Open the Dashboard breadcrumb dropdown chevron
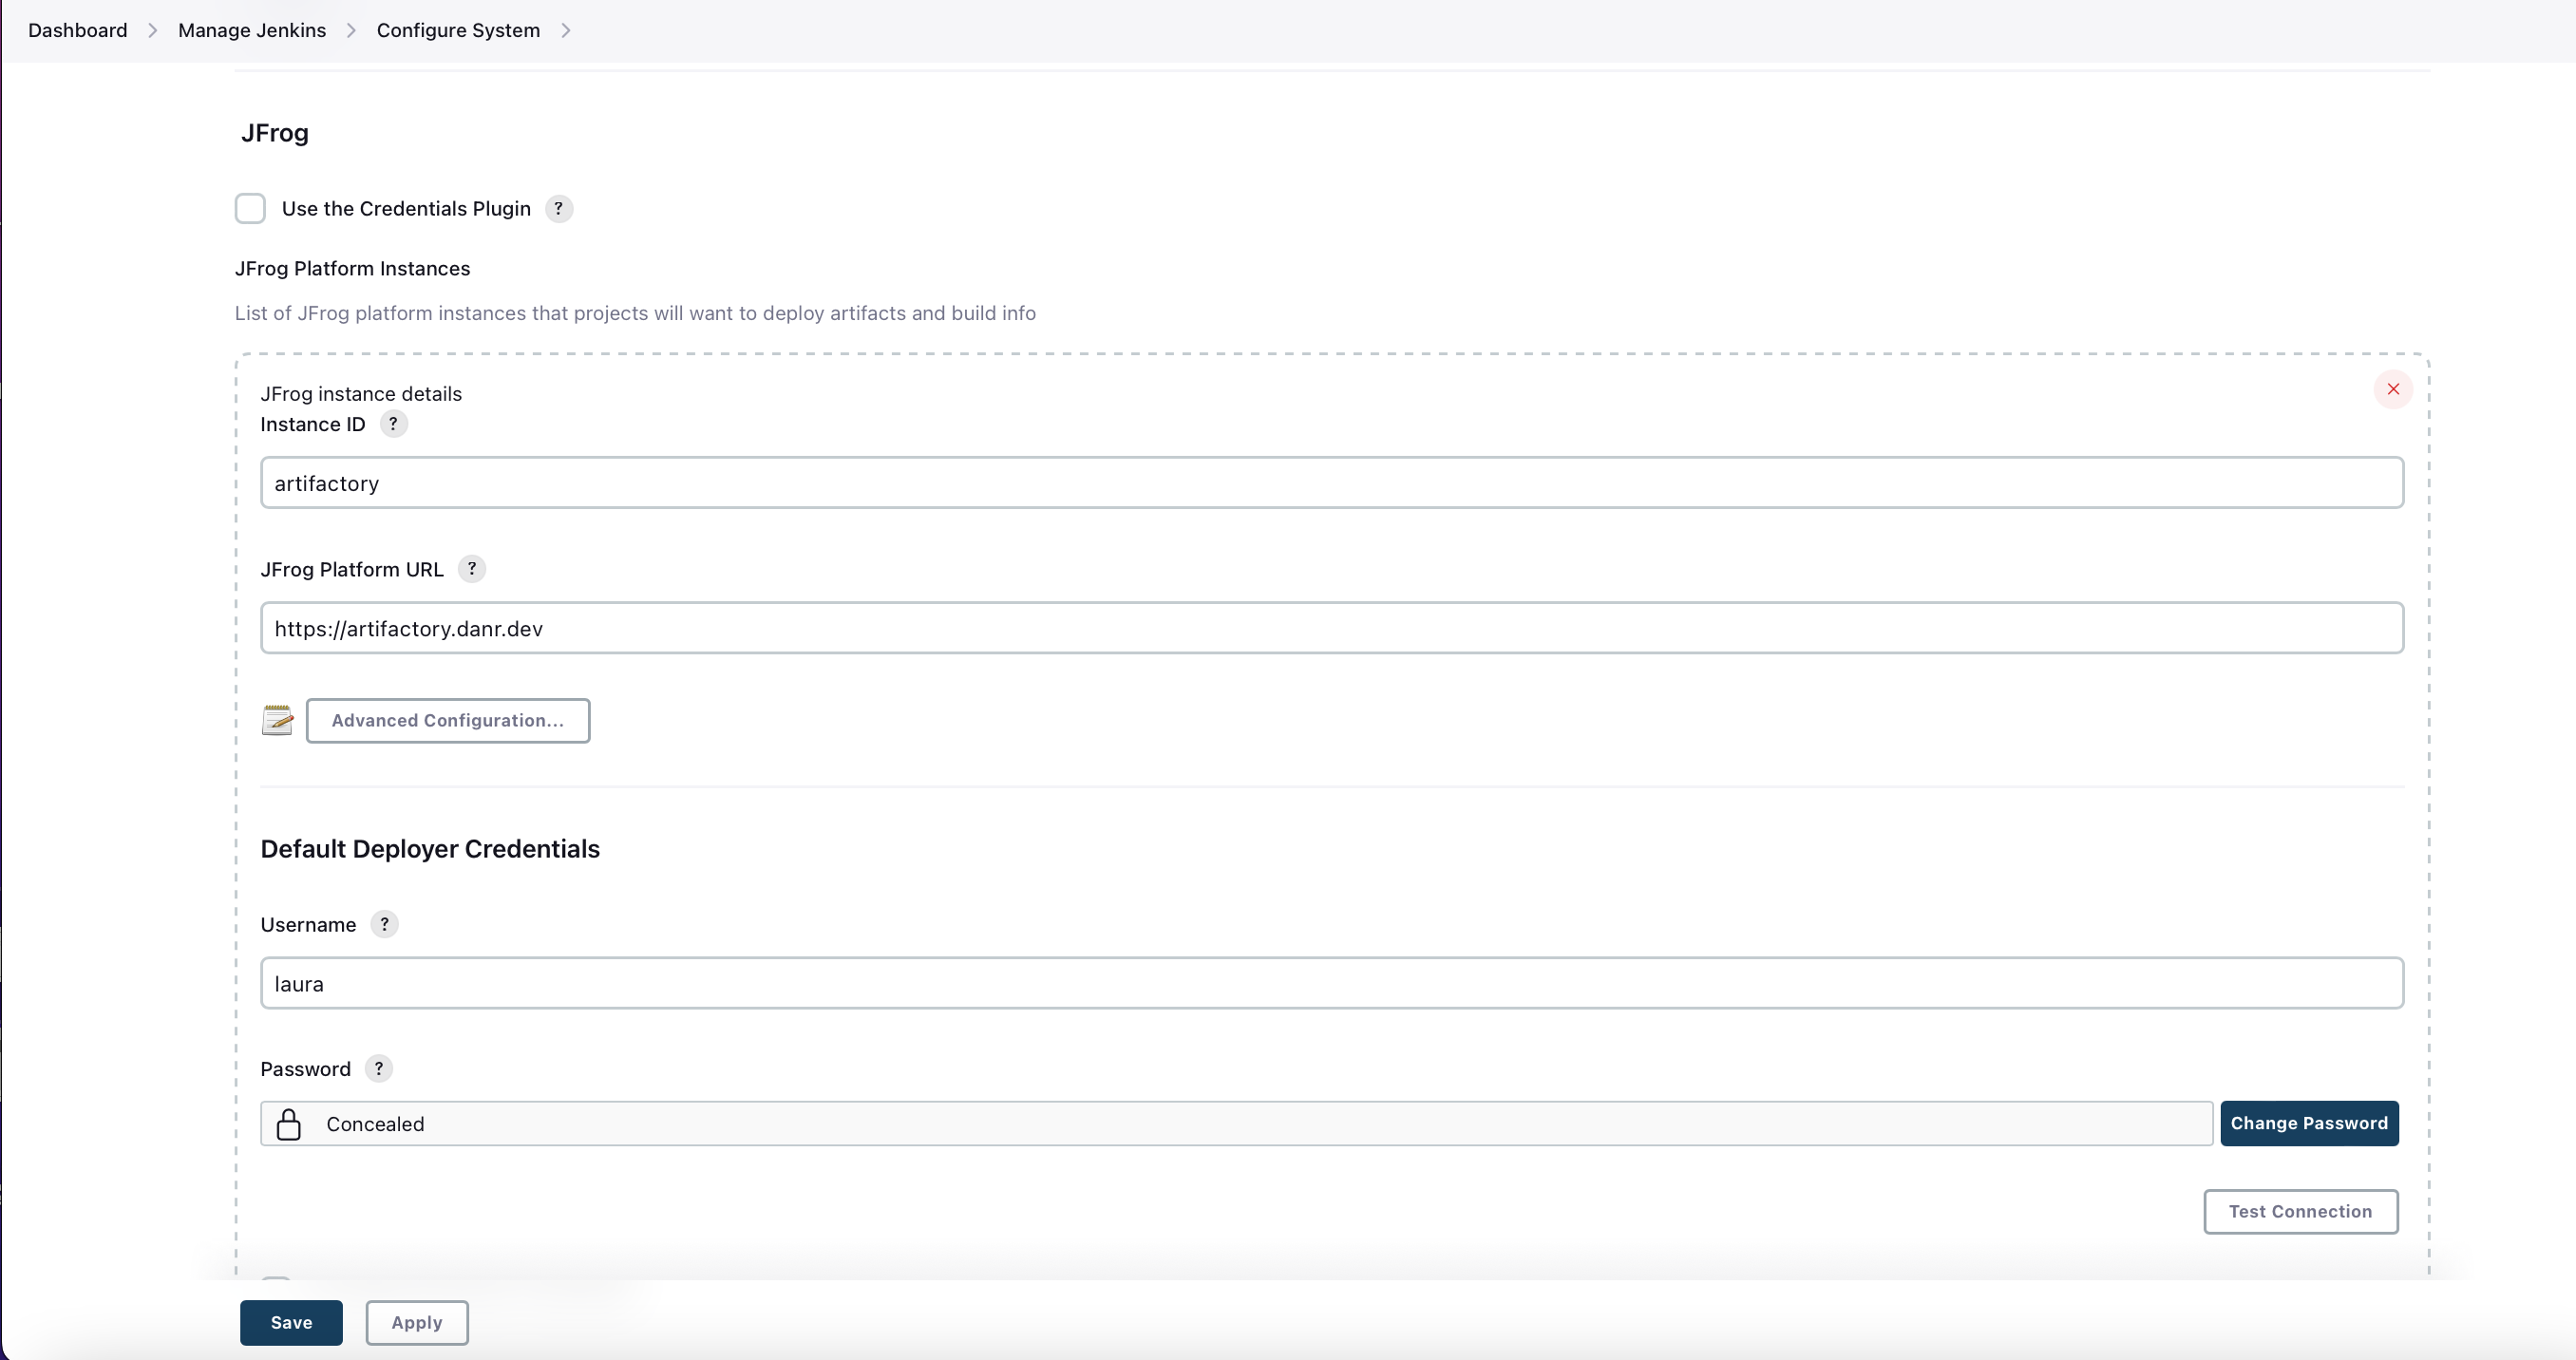2576x1360 pixels. [x=153, y=30]
